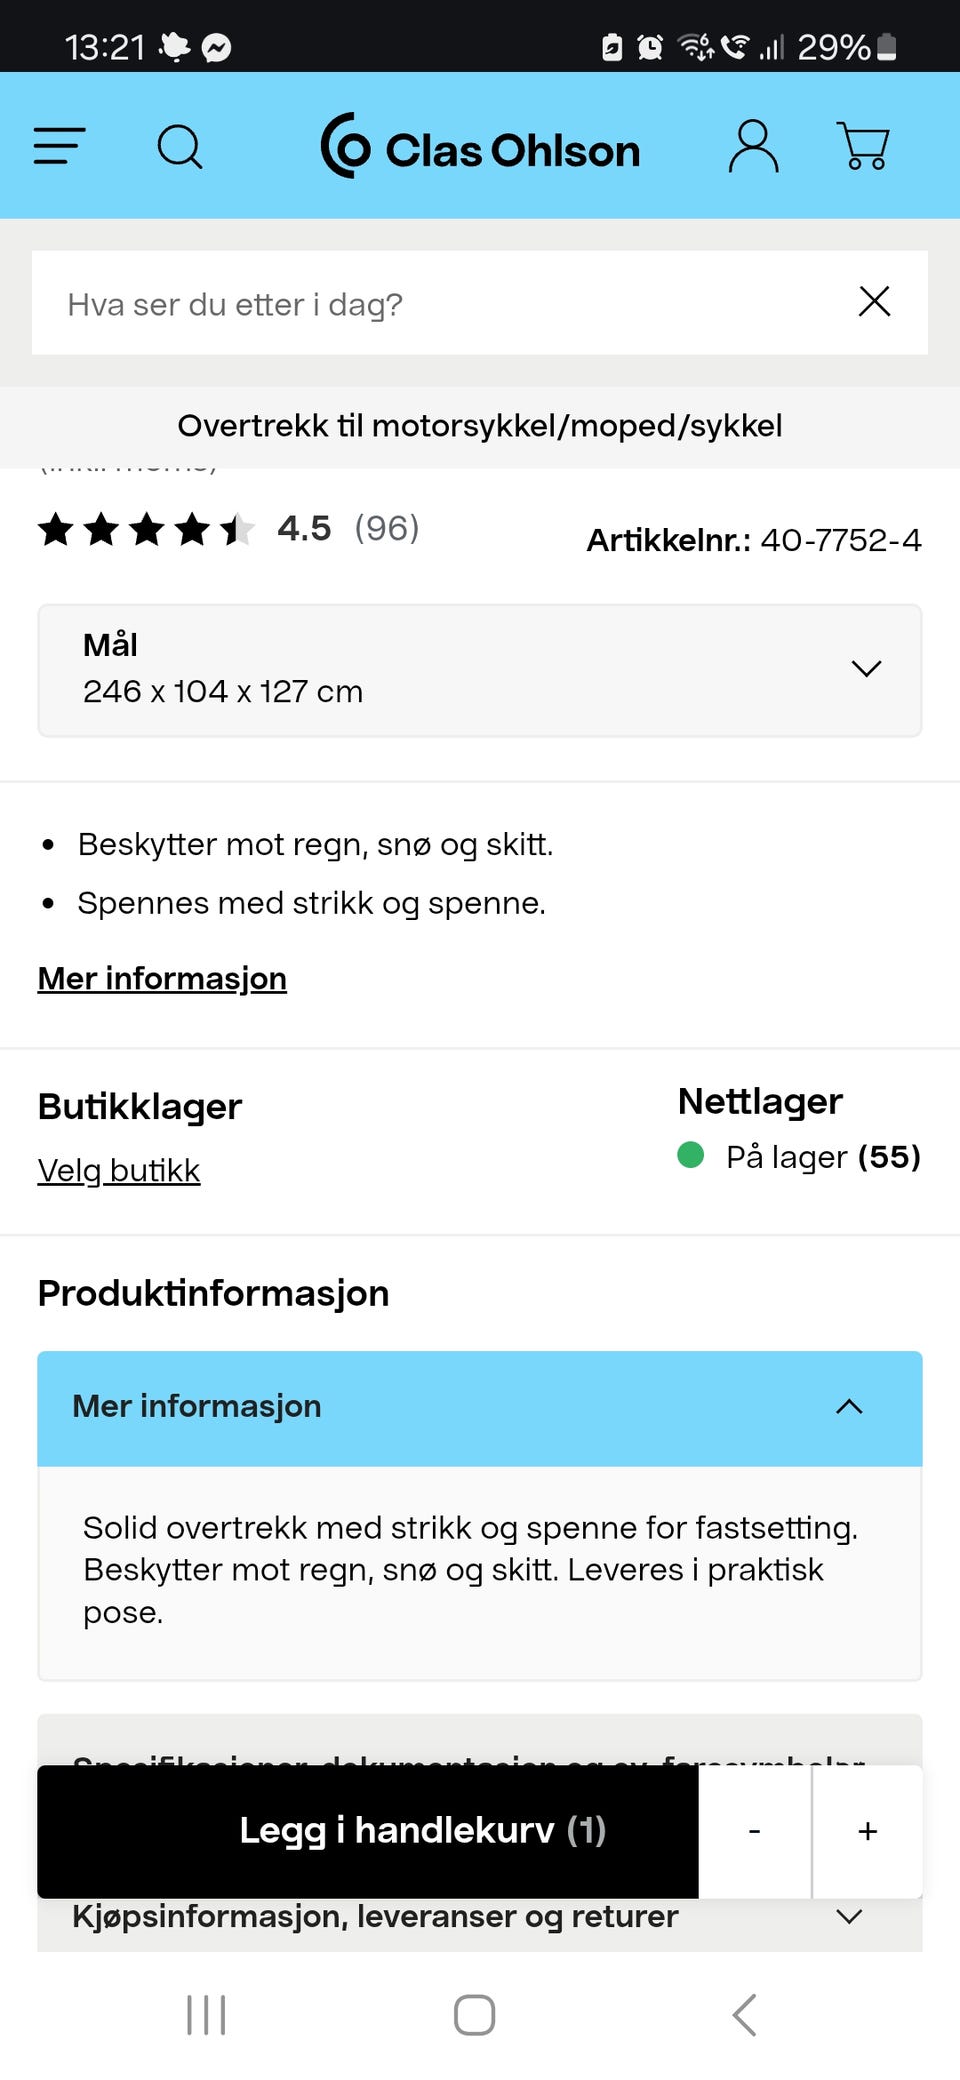Viewport: 960px width, 2080px height.
Task: Tap the search input field
Action: 440,303
